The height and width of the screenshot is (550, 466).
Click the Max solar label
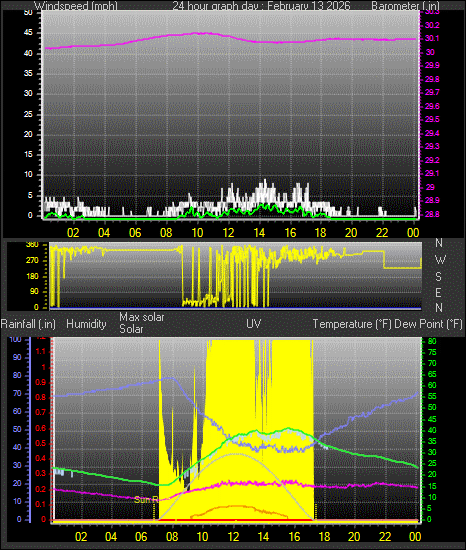pyautogui.click(x=142, y=317)
